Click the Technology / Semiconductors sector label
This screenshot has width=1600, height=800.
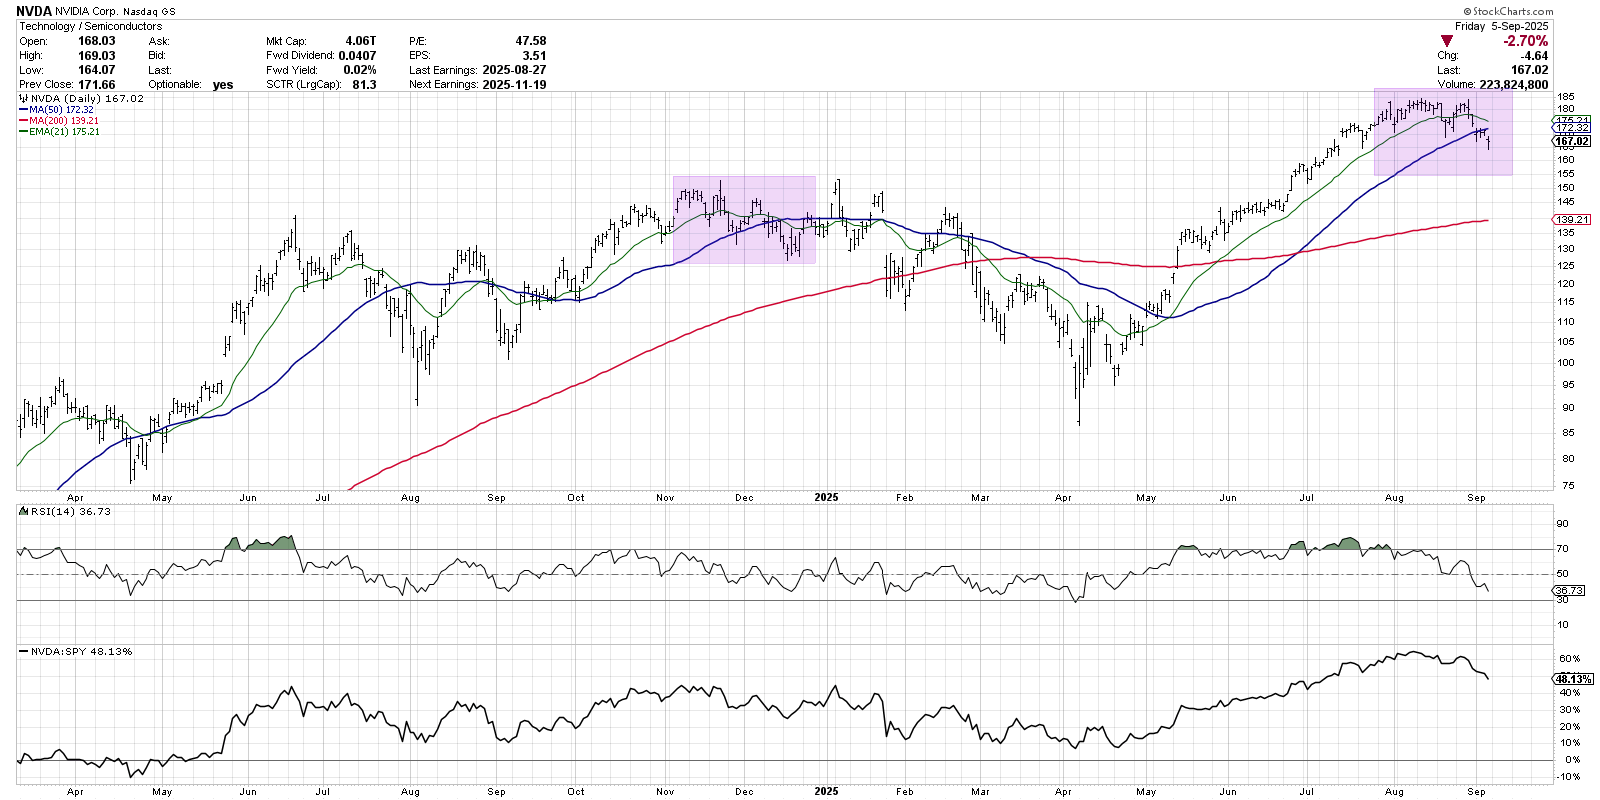click(x=90, y=26)
